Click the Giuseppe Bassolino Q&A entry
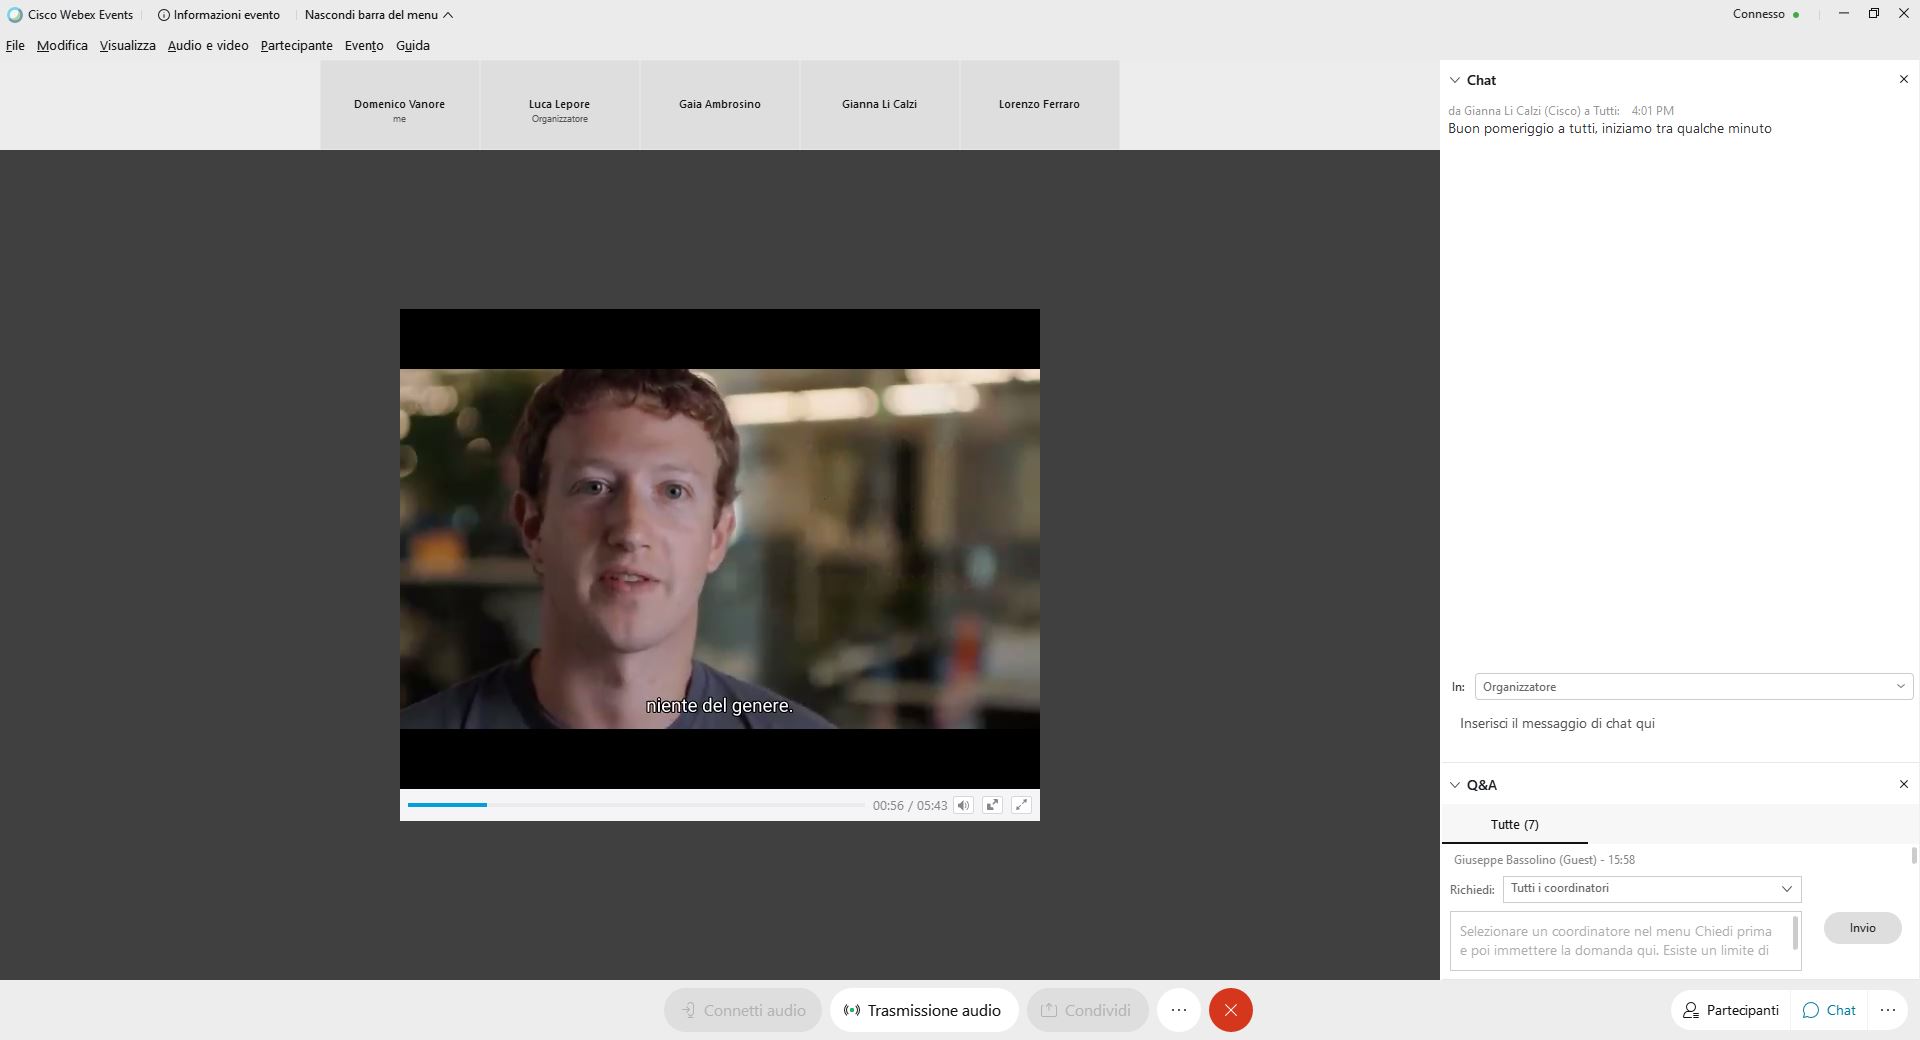 1544,860
